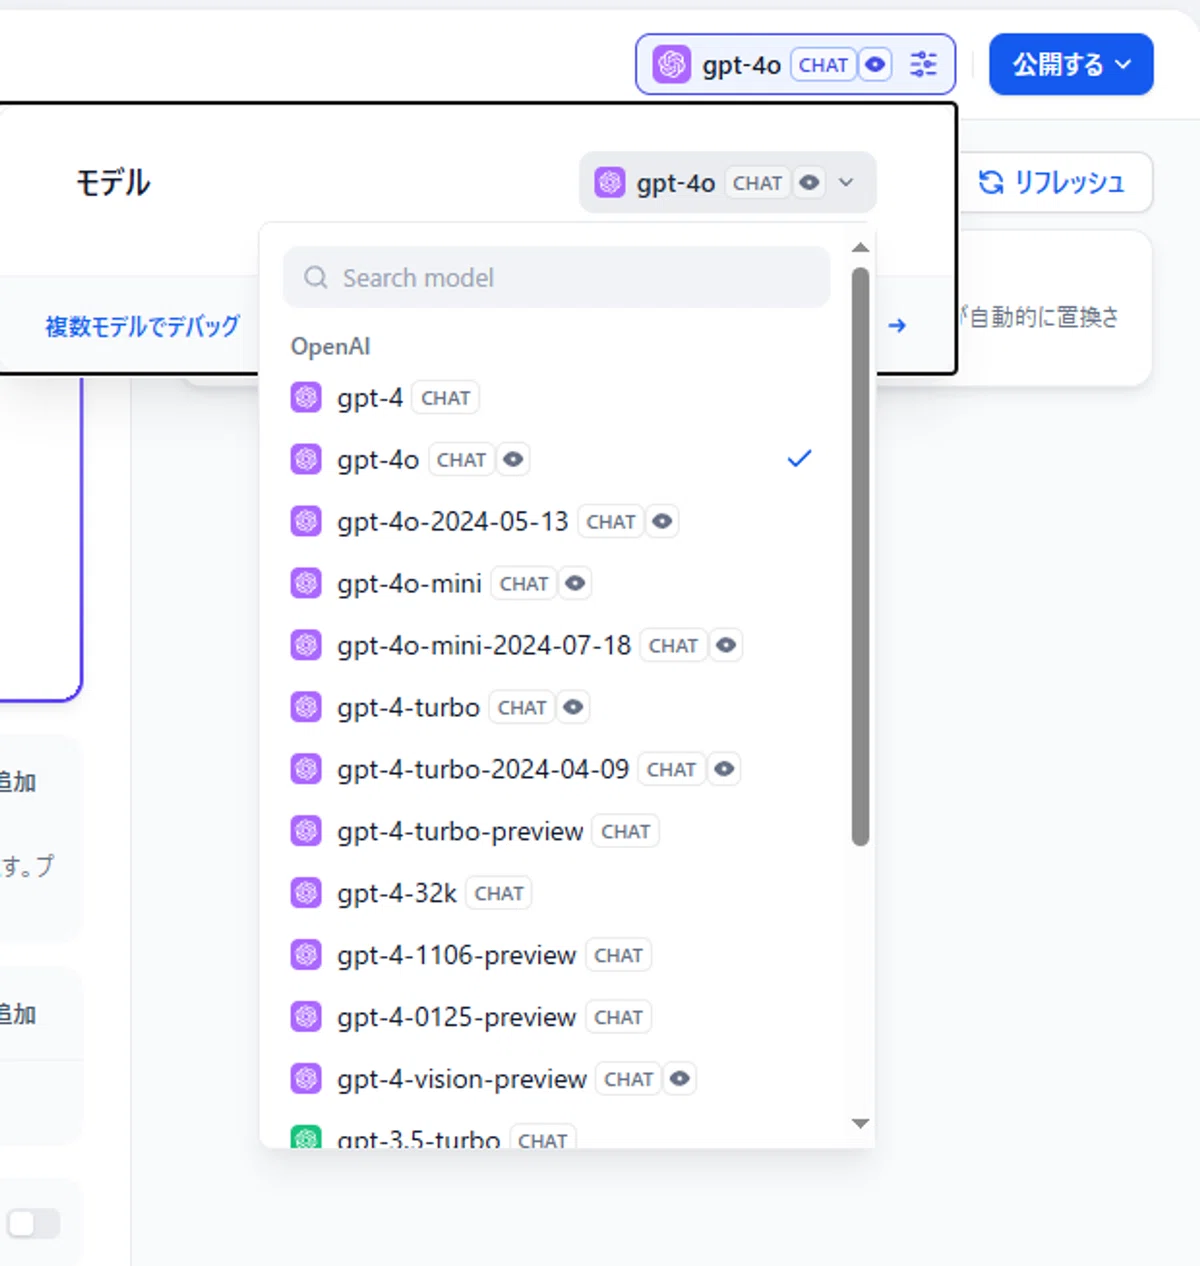
Task: Click vision eye badge on gpt-4-turbo
Action: coord(573,707)
